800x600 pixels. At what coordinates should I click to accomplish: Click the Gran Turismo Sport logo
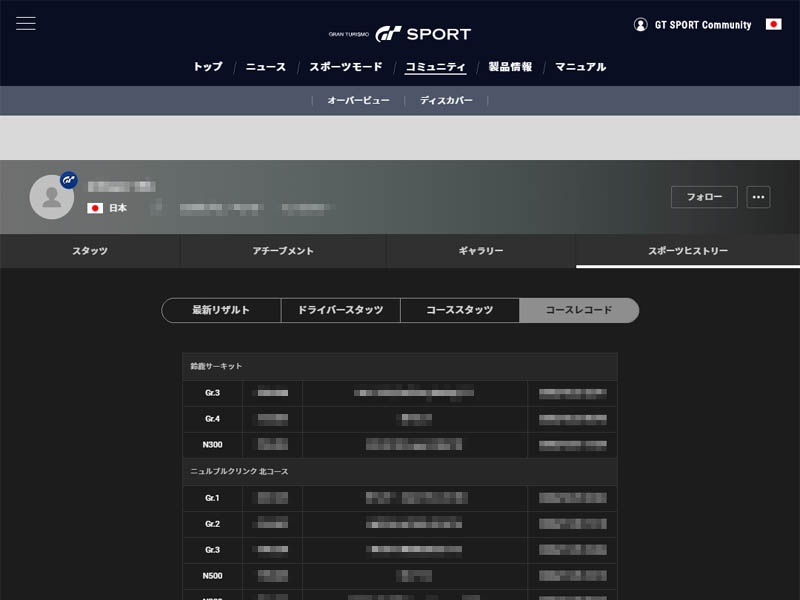coord(399,34)
